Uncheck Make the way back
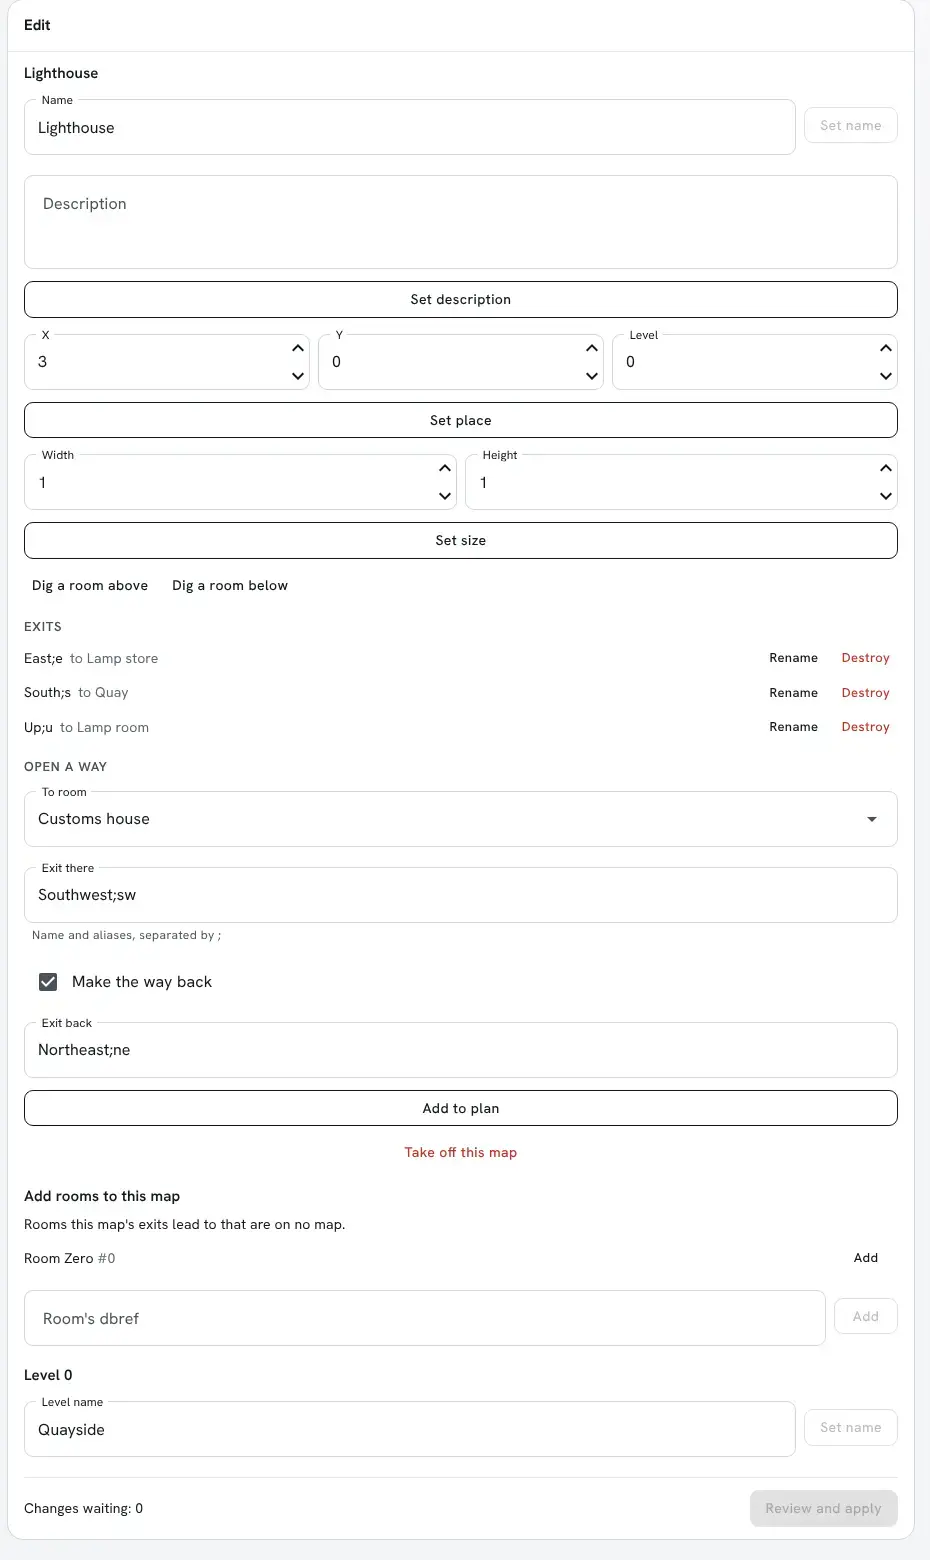The height and width of the screenshot is (1560, 930). point(48,982)
